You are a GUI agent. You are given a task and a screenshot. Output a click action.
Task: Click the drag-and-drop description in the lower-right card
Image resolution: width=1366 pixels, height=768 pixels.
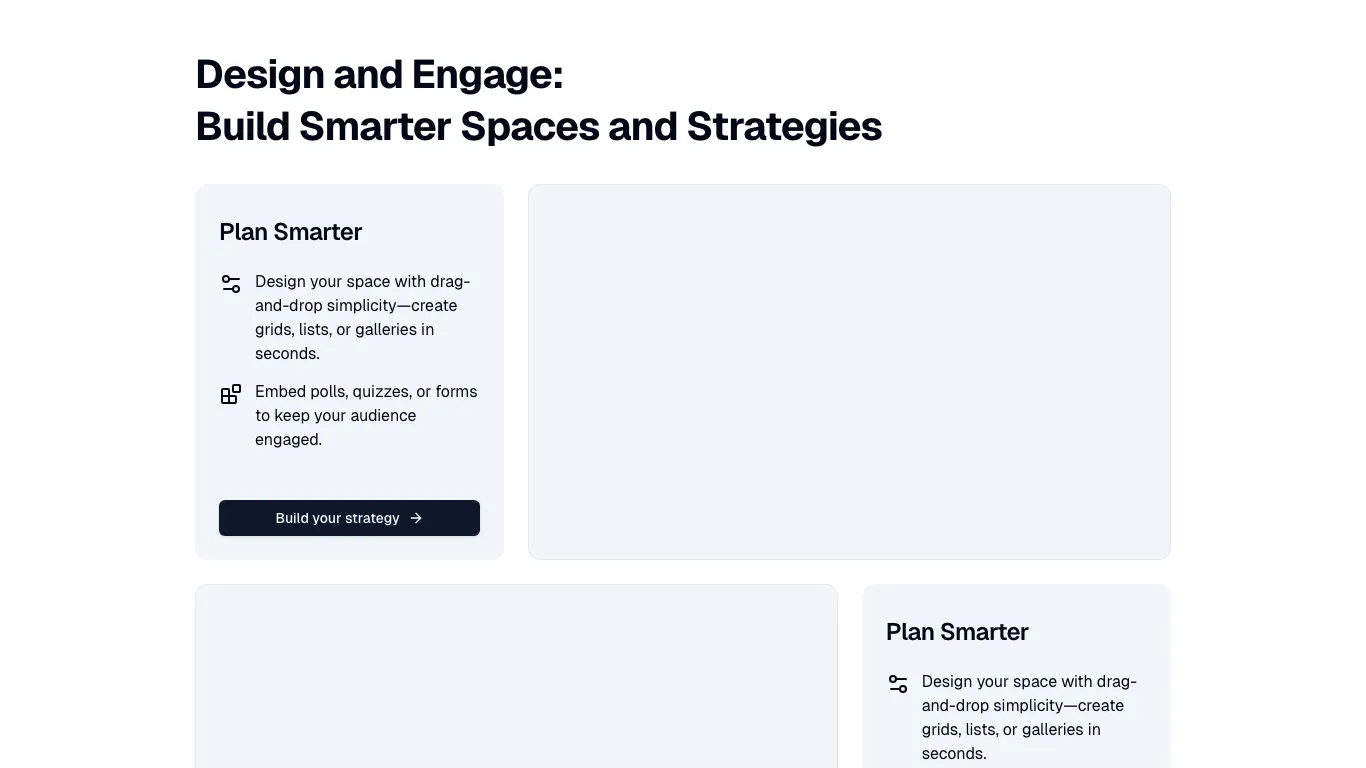(x=1029, y=717)
